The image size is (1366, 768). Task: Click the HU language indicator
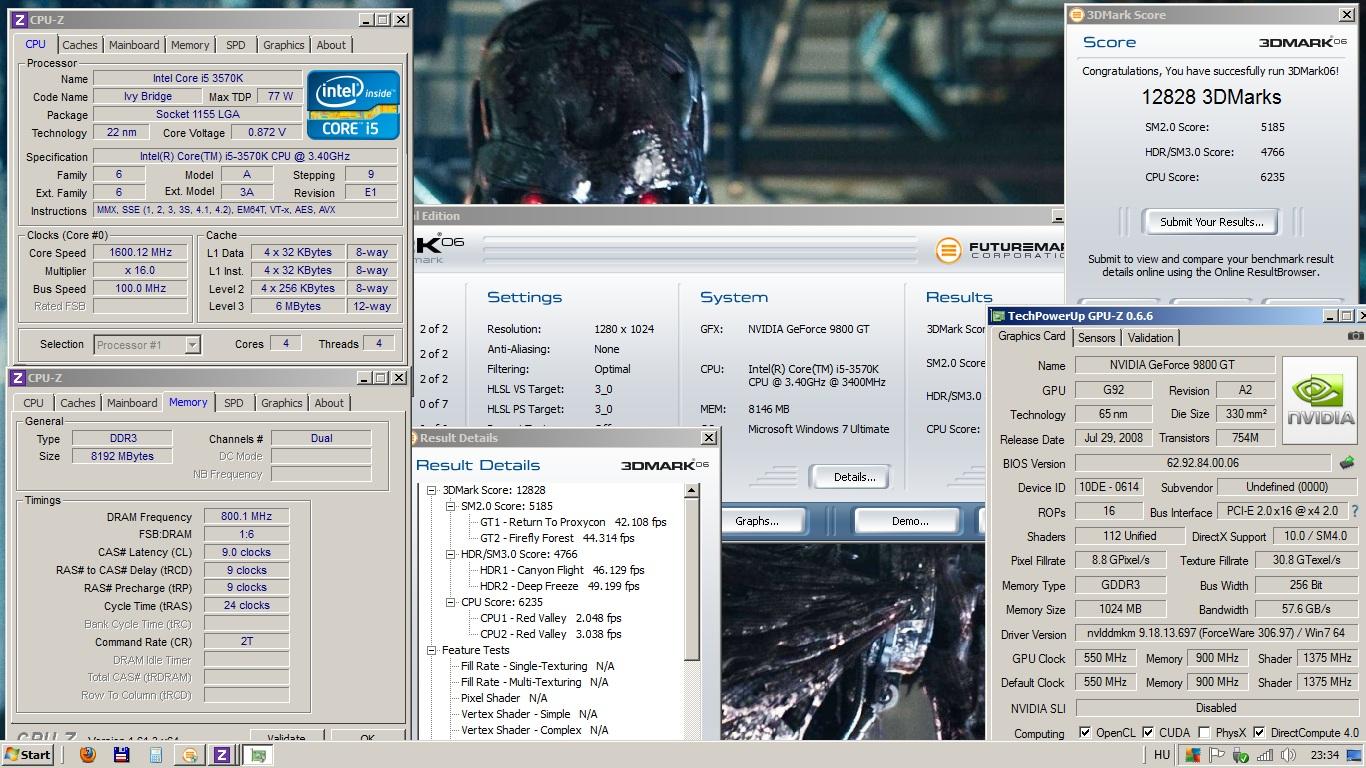1161,755
